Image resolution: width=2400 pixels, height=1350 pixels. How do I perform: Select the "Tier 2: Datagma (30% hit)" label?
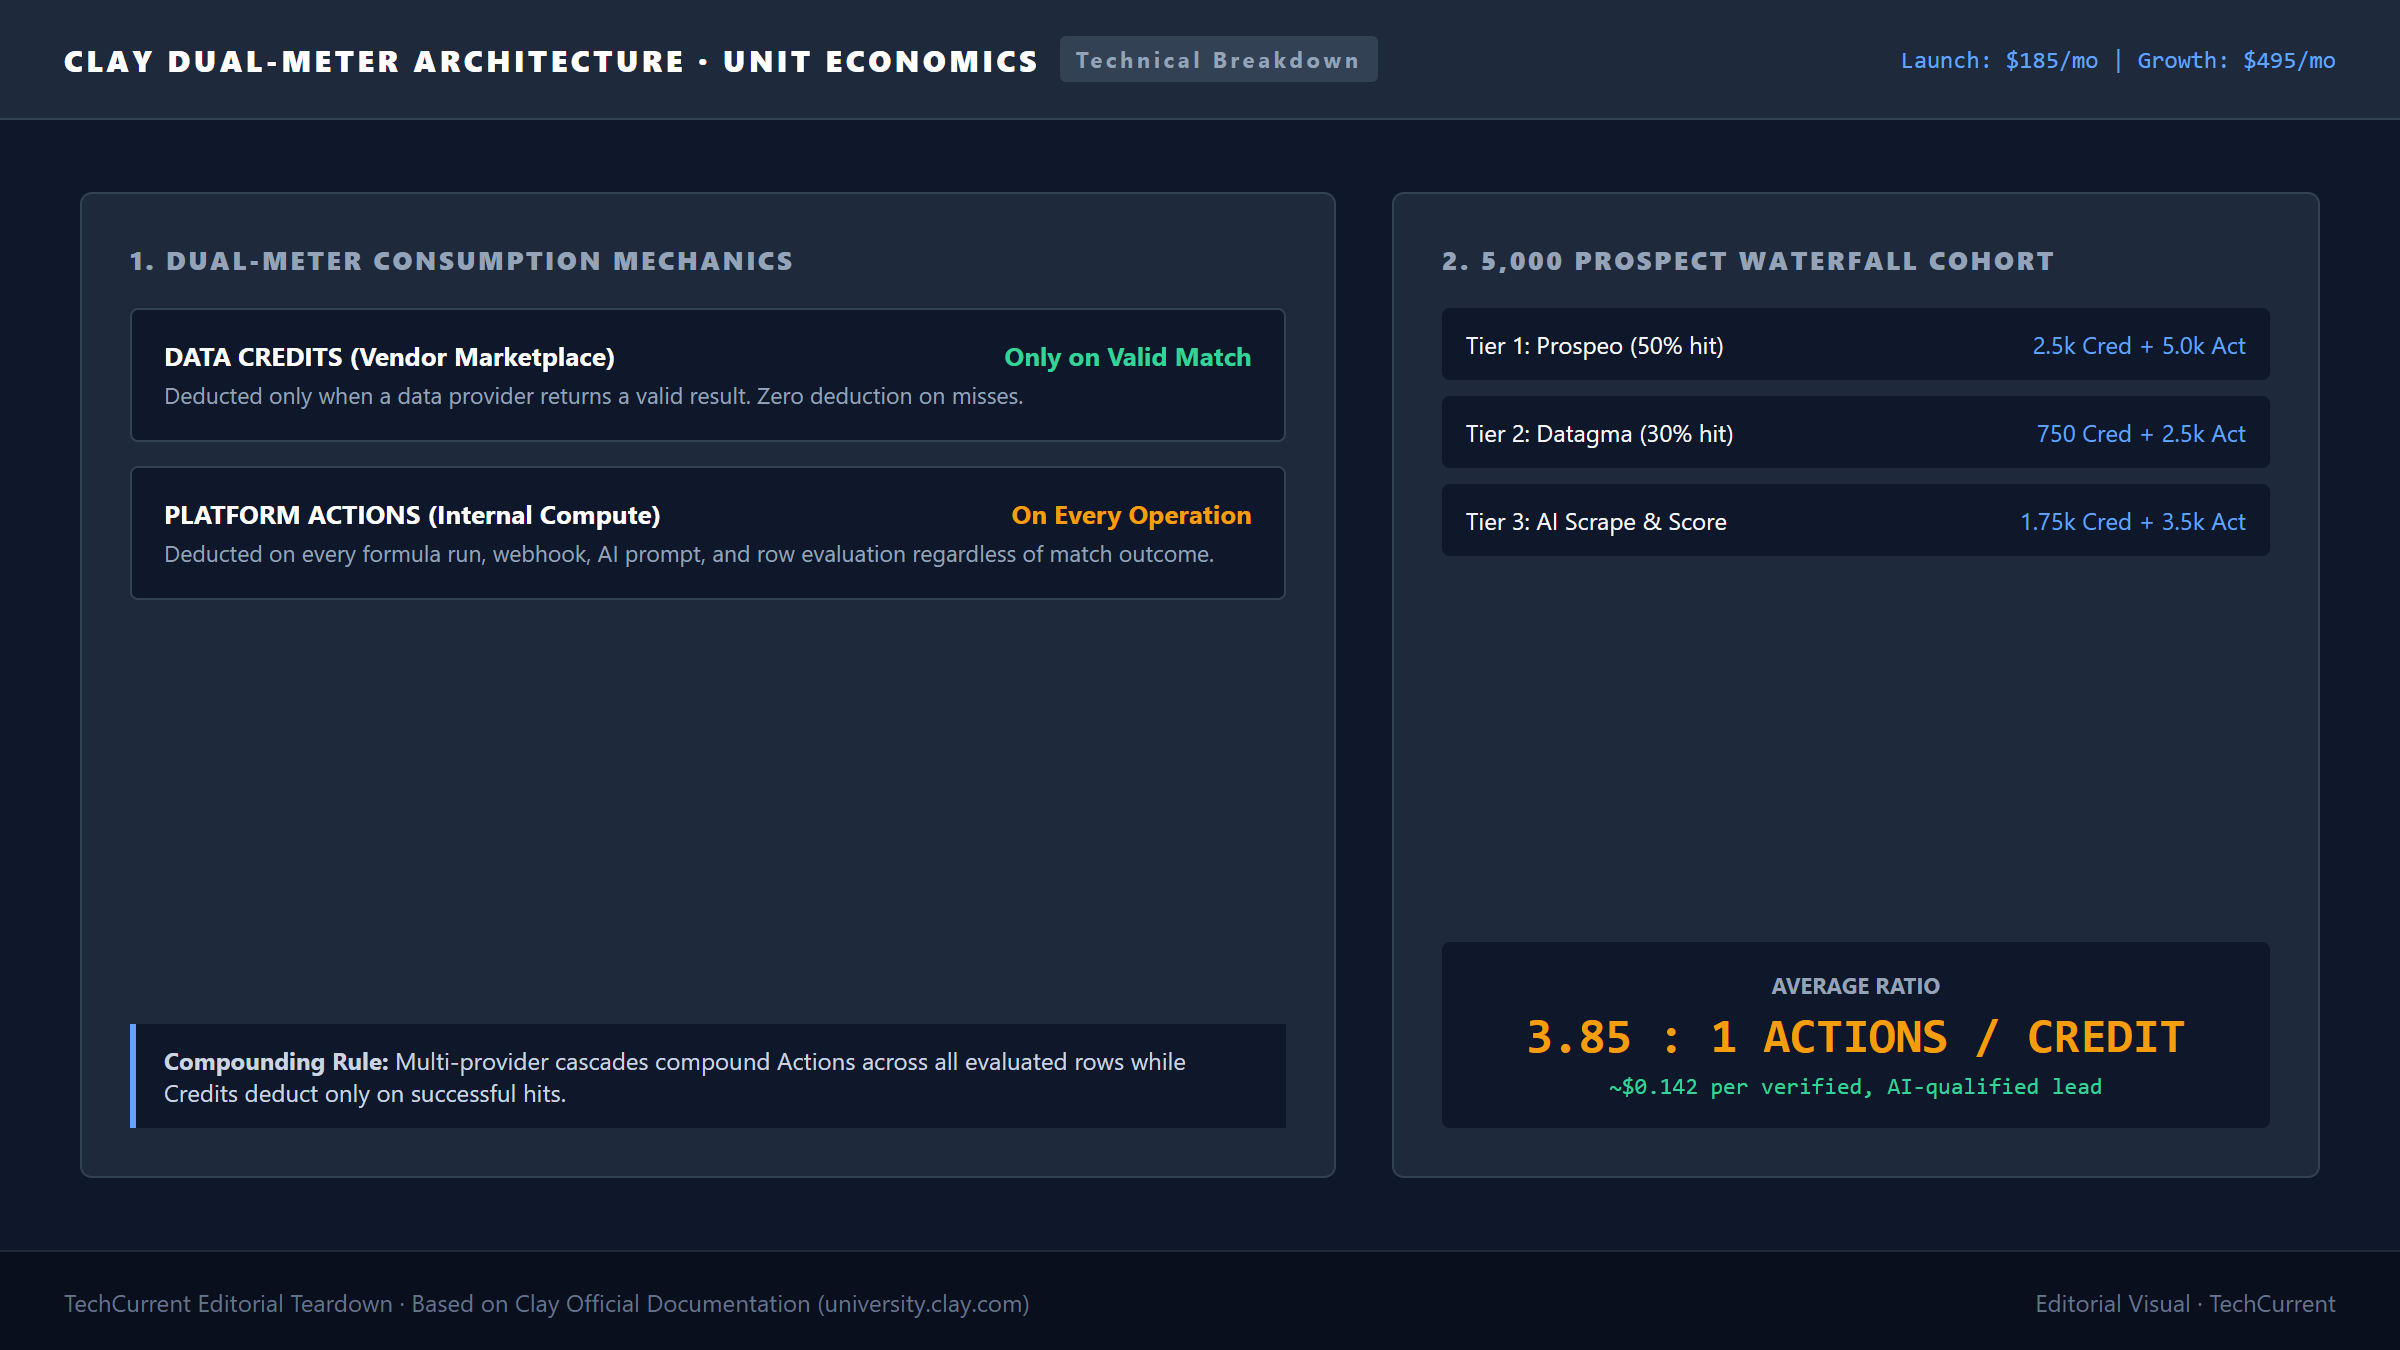coord(1600,434)
